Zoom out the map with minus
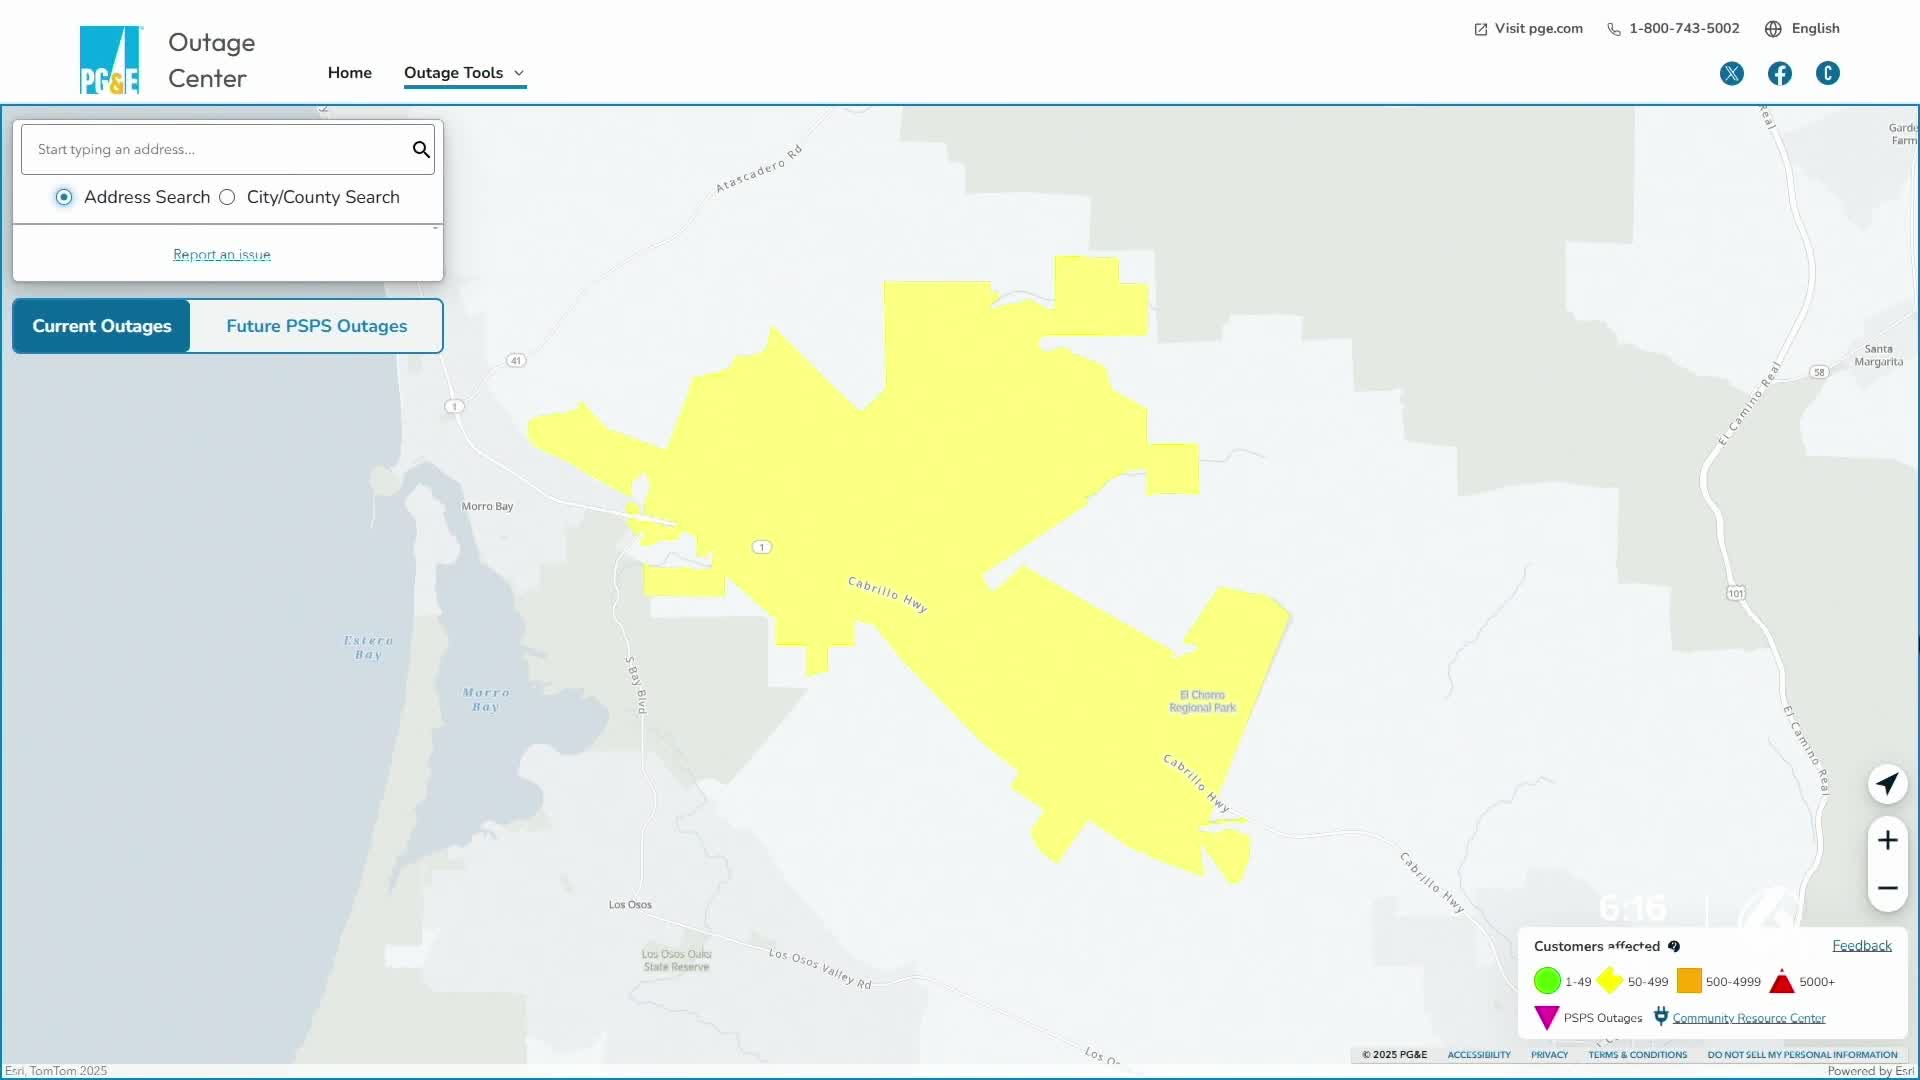The width and height of the screenshot is (1920, 1080). click(x=1887, y=888)
